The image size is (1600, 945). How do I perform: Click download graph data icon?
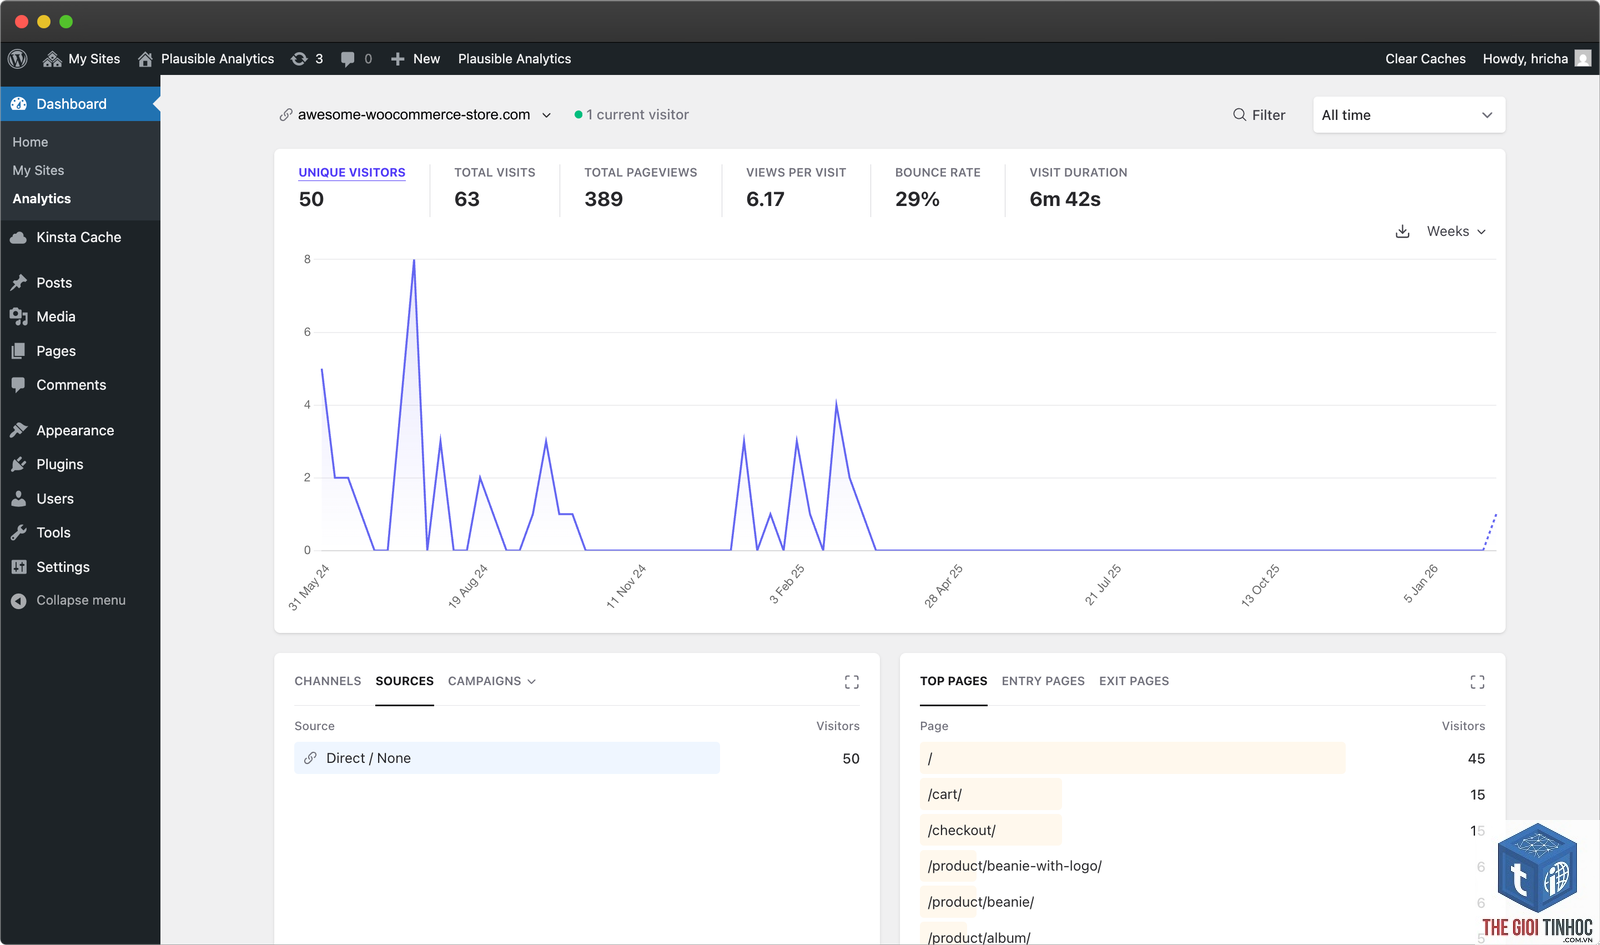click(x=1403, y=232)
